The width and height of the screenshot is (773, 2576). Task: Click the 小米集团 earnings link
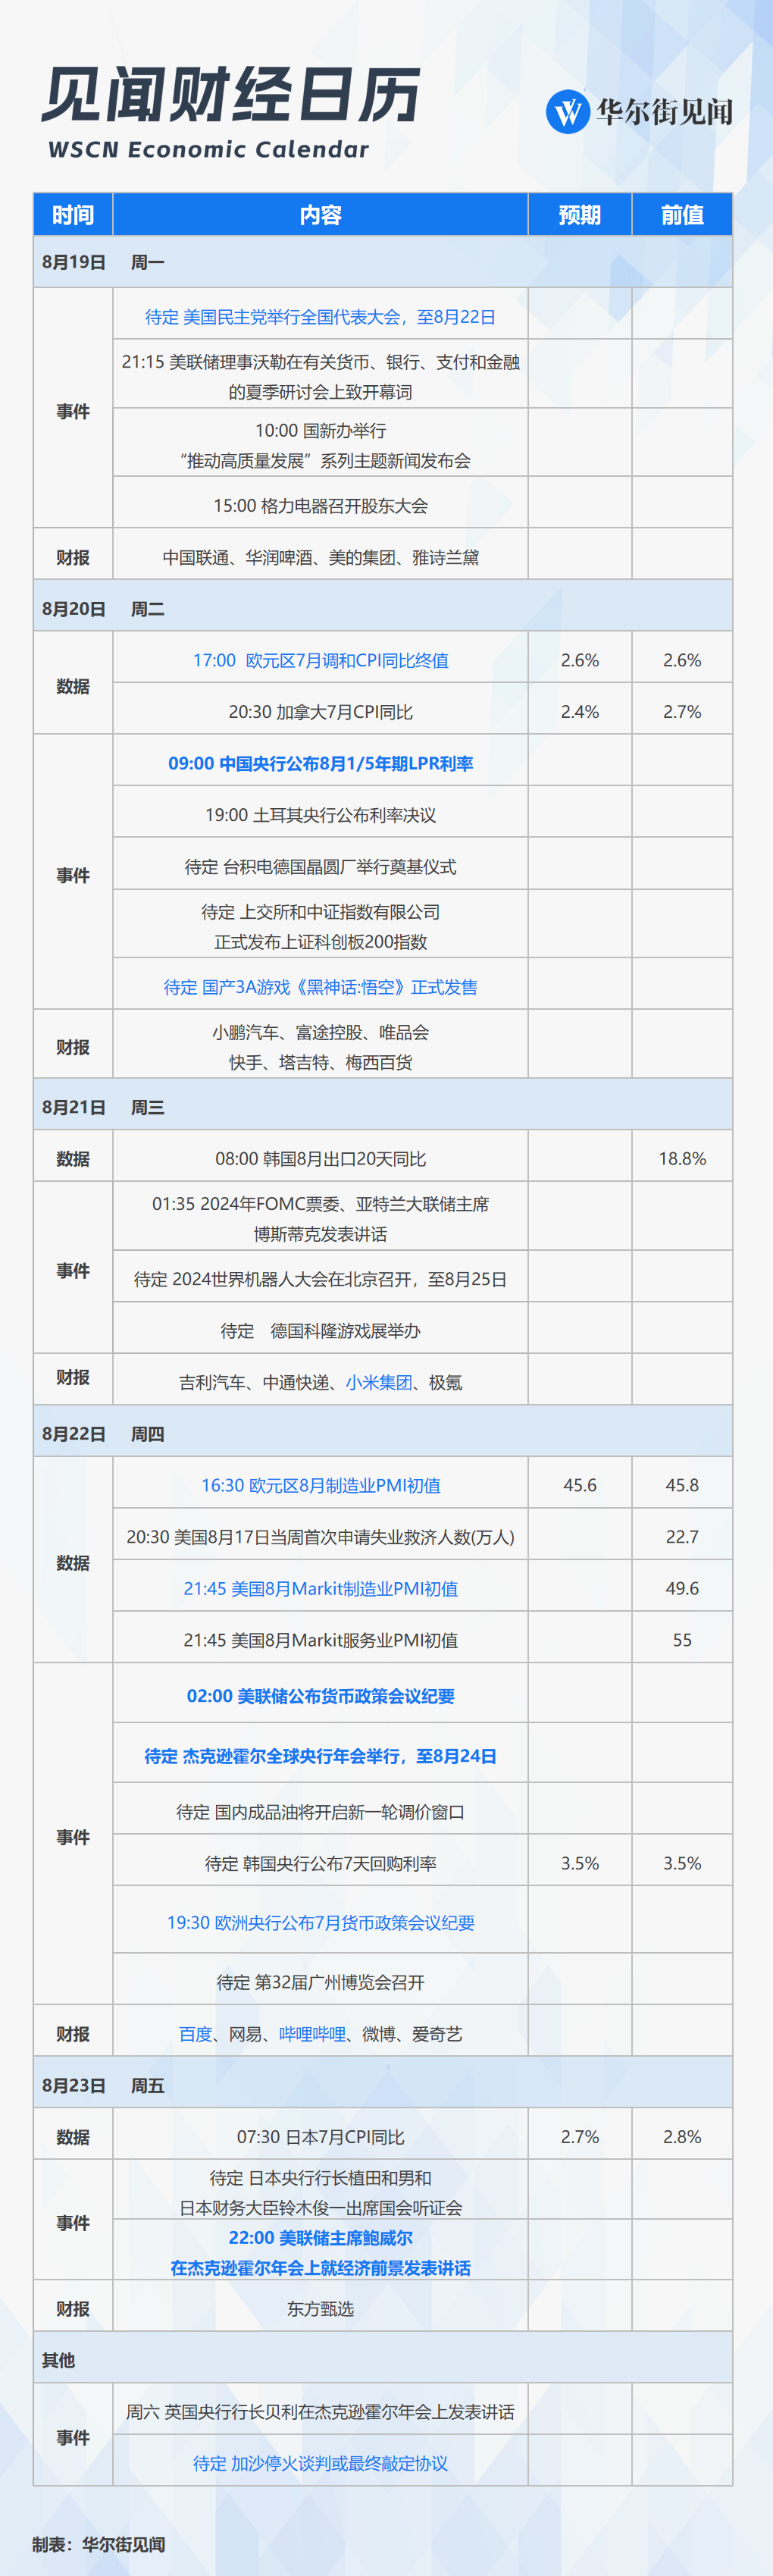tap(379, 1382)
